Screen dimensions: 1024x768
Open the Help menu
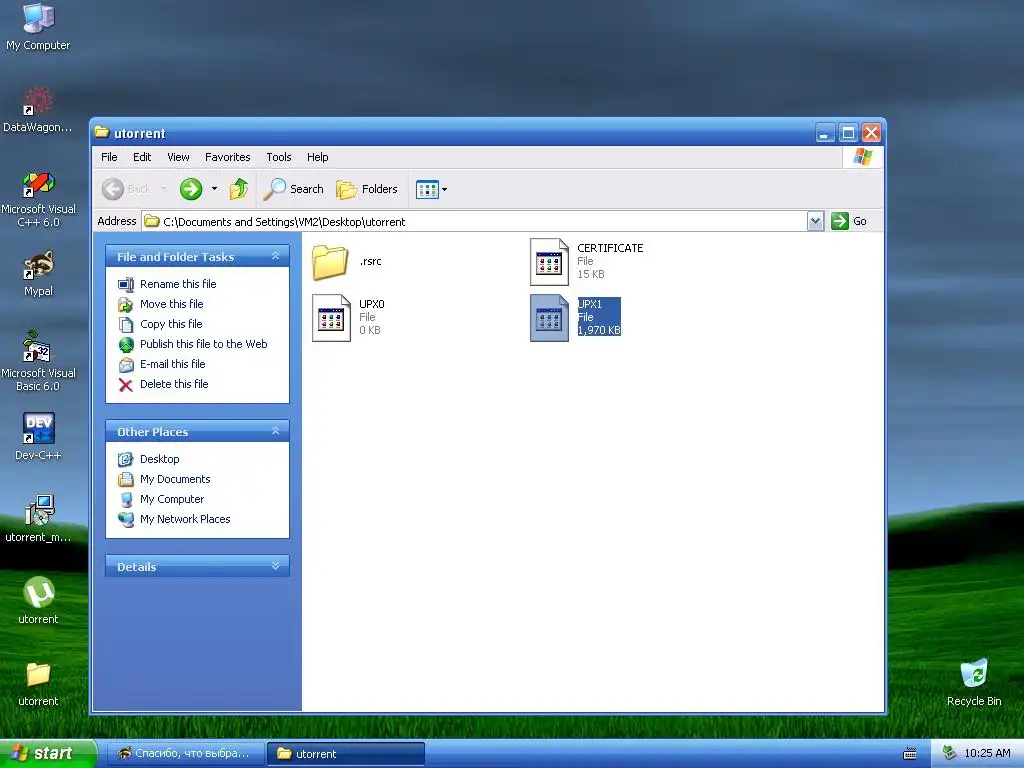click(x=317, y=157)
